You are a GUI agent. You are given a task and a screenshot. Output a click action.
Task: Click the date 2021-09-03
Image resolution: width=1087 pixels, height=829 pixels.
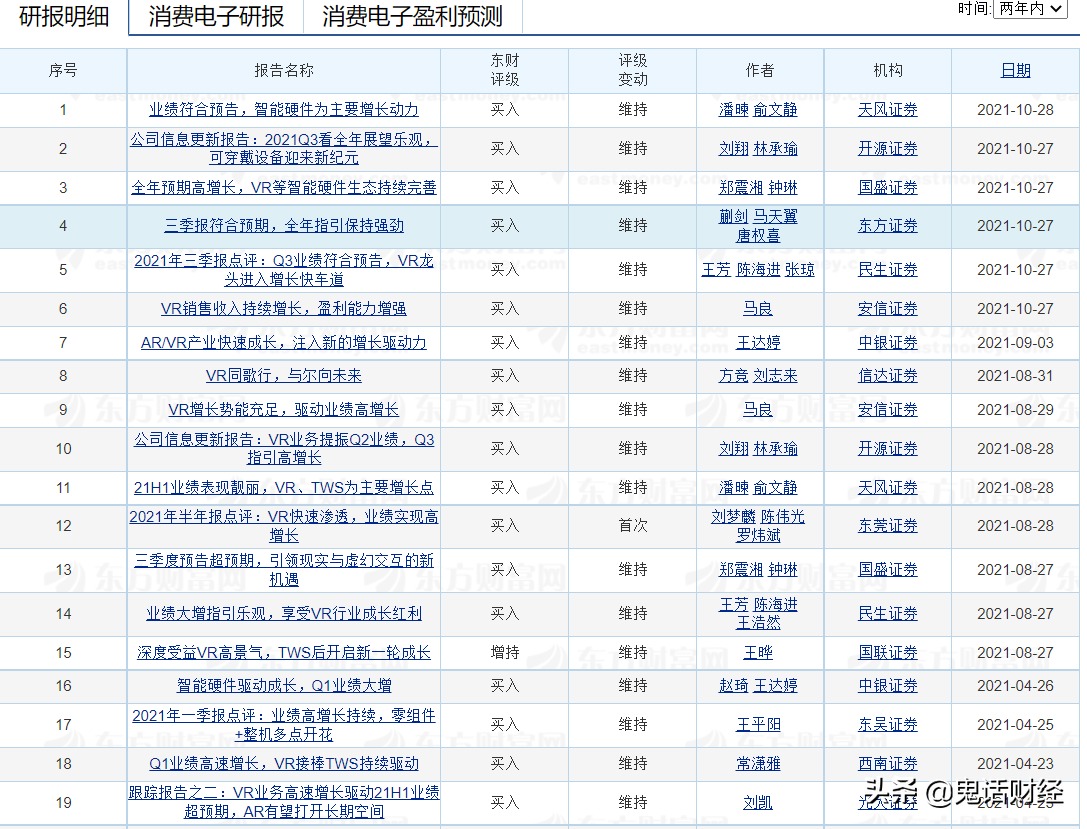pos(1016,342)
